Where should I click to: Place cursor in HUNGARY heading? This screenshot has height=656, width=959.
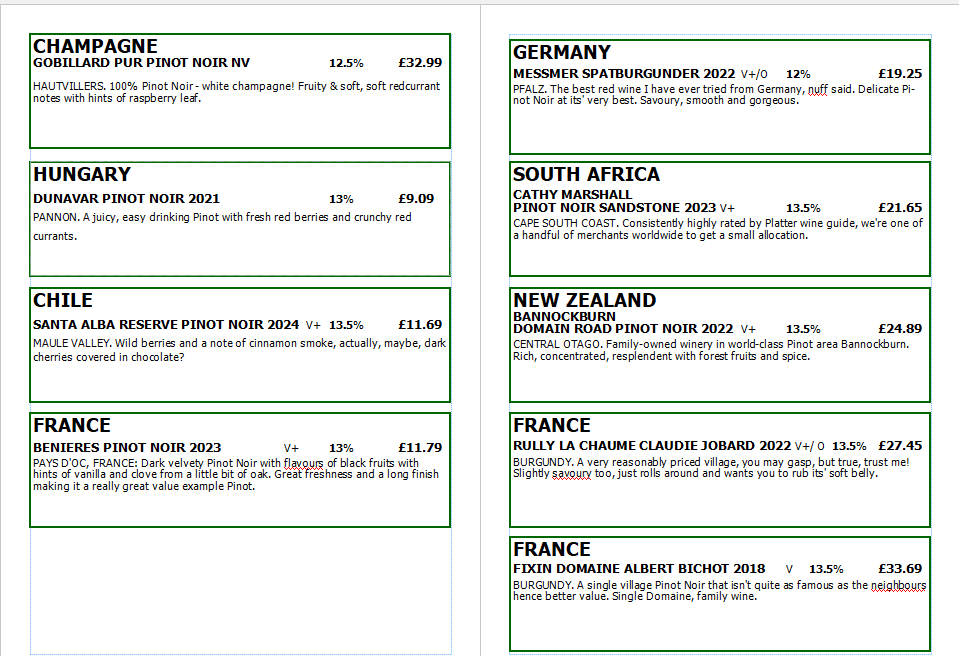(82, 174)
